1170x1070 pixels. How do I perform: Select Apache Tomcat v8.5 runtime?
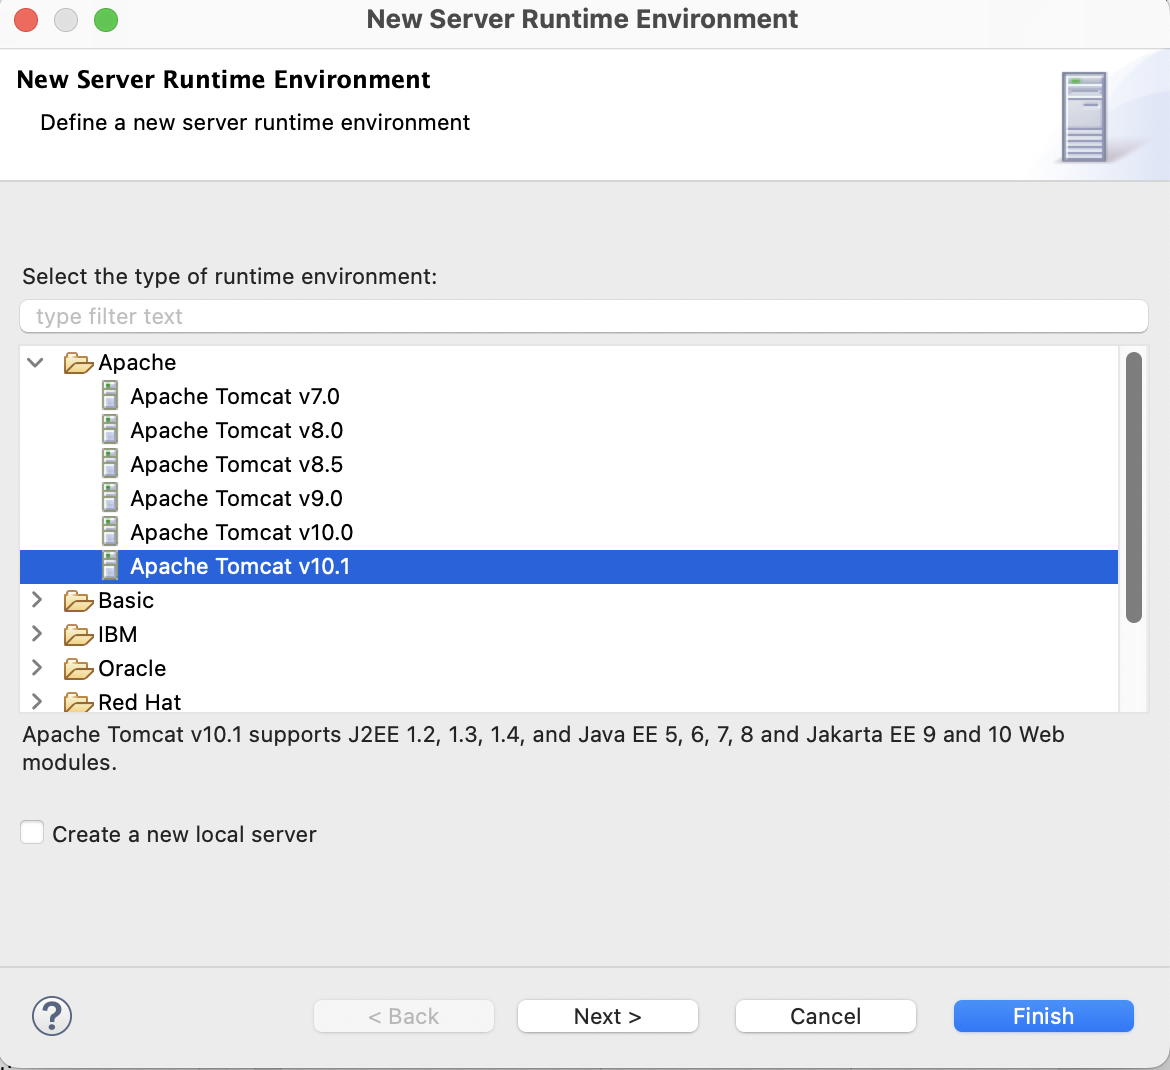click(x=237, y=464)
